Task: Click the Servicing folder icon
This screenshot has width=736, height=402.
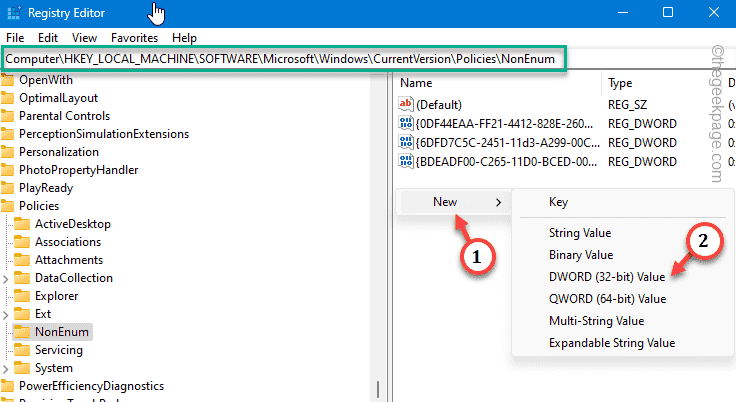Action: click(22, 350)
